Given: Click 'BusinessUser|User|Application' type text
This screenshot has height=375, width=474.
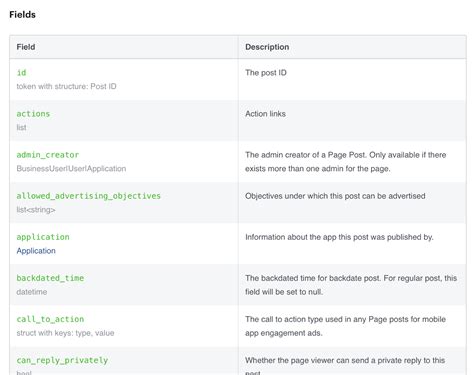Looking at the screenshot, I should click(x=71, y=169).
